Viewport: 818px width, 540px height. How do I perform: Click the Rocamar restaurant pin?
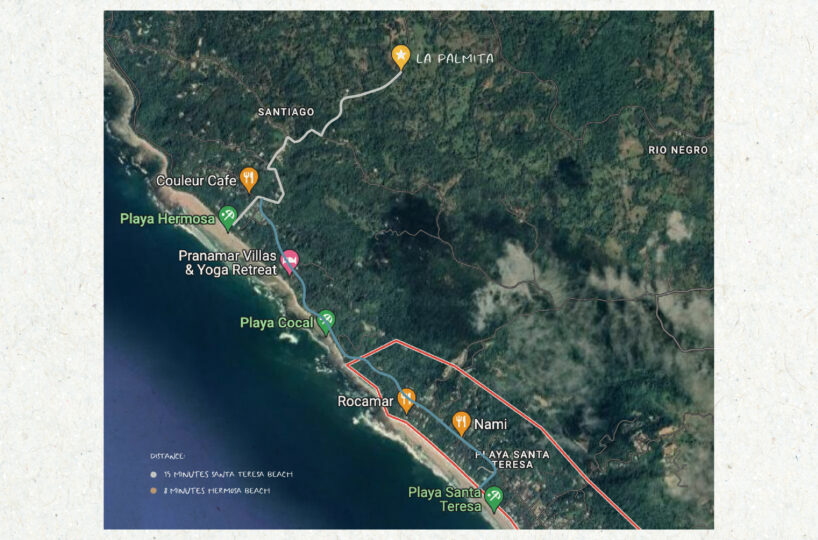[406, 401]
